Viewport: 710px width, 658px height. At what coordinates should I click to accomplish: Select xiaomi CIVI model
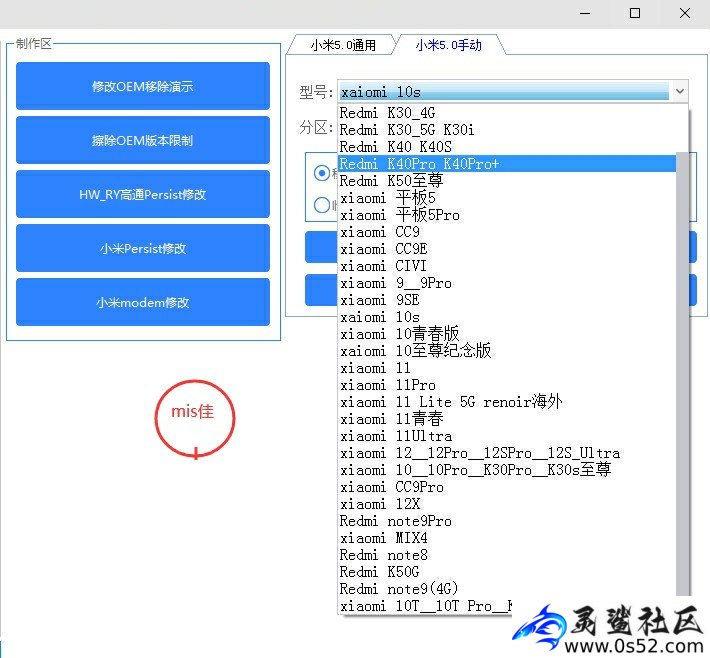(x=507, y=266)
